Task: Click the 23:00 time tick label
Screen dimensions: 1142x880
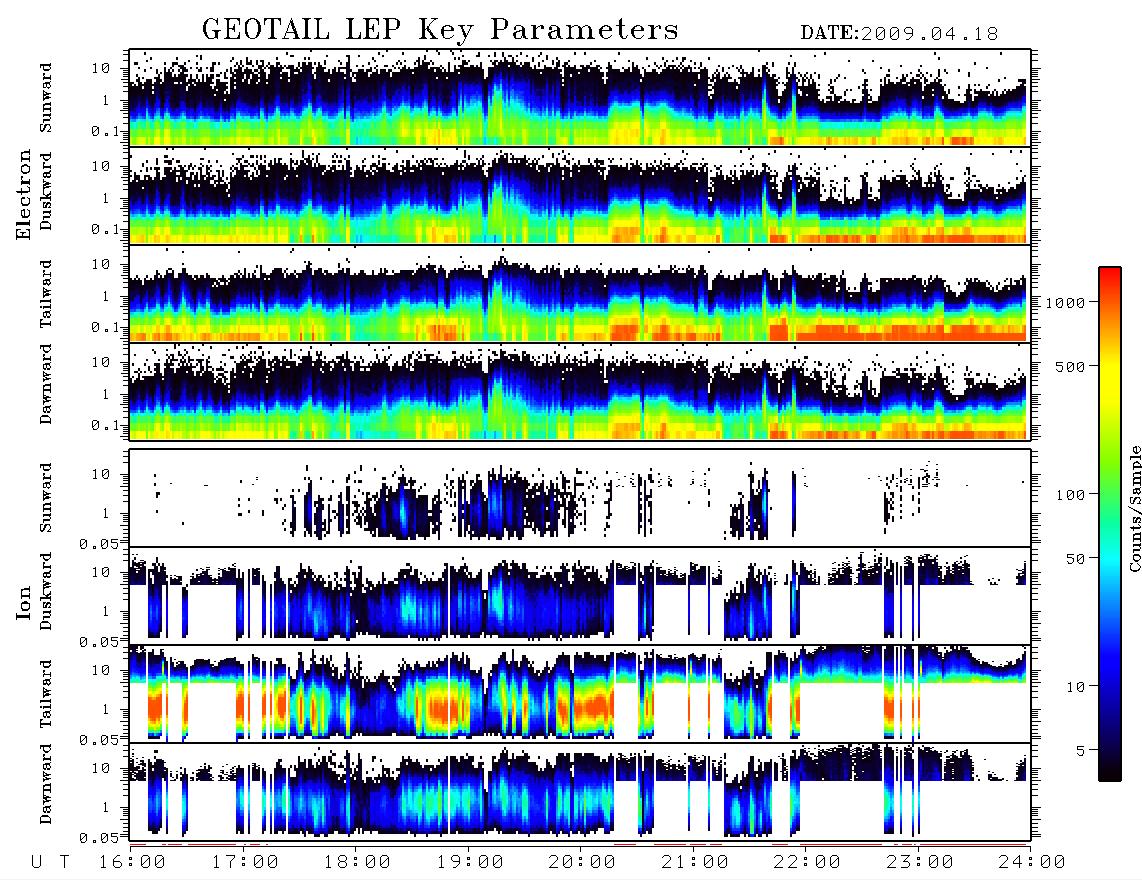Action: coord(920,863)
